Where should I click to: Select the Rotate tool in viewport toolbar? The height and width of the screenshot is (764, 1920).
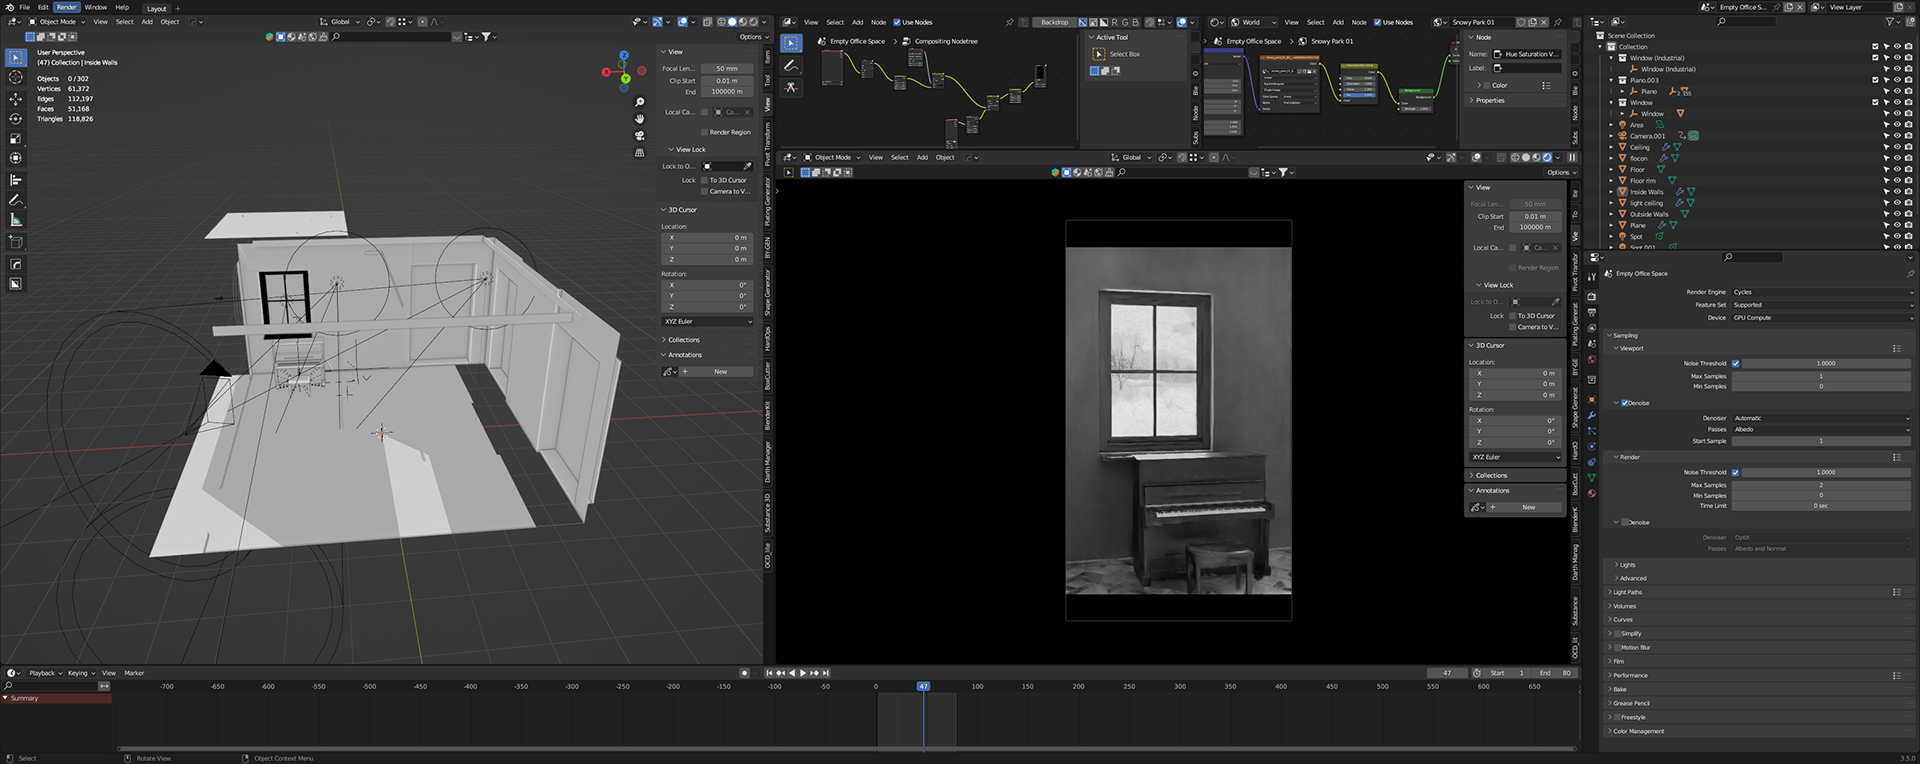(15, 119)
